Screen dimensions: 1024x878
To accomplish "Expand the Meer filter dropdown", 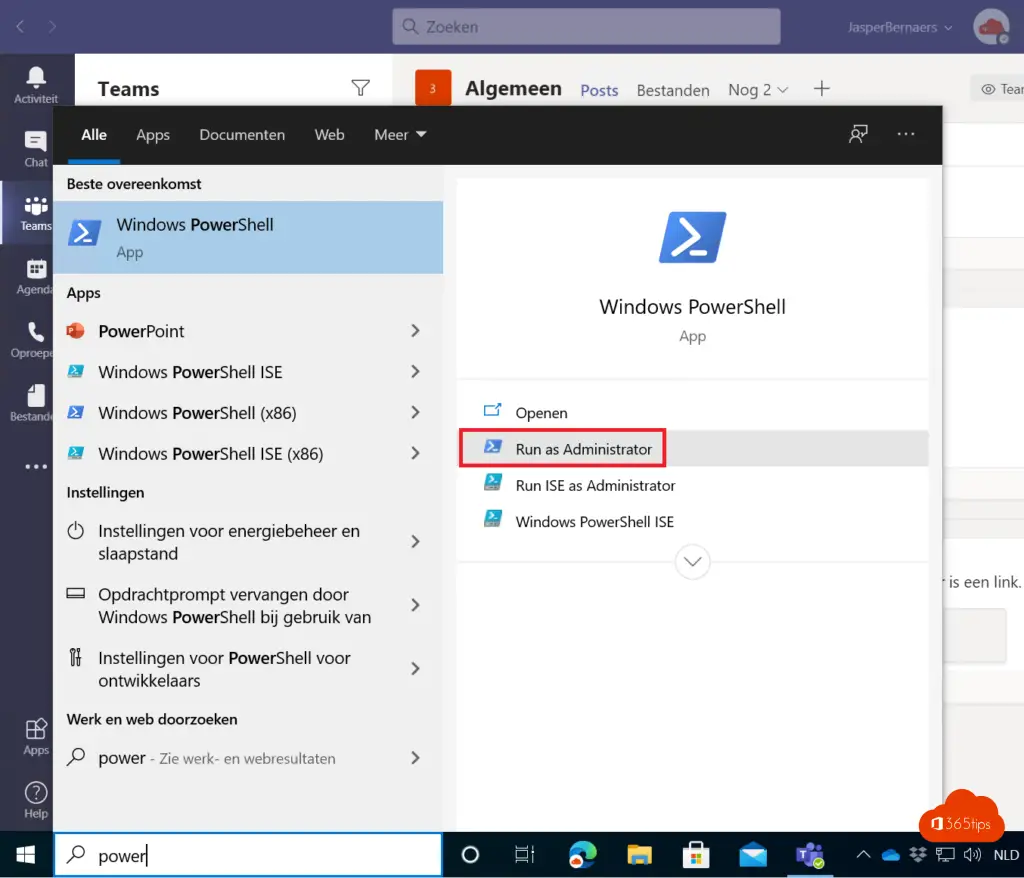I will pyautogui.click(x=400, y=134).
